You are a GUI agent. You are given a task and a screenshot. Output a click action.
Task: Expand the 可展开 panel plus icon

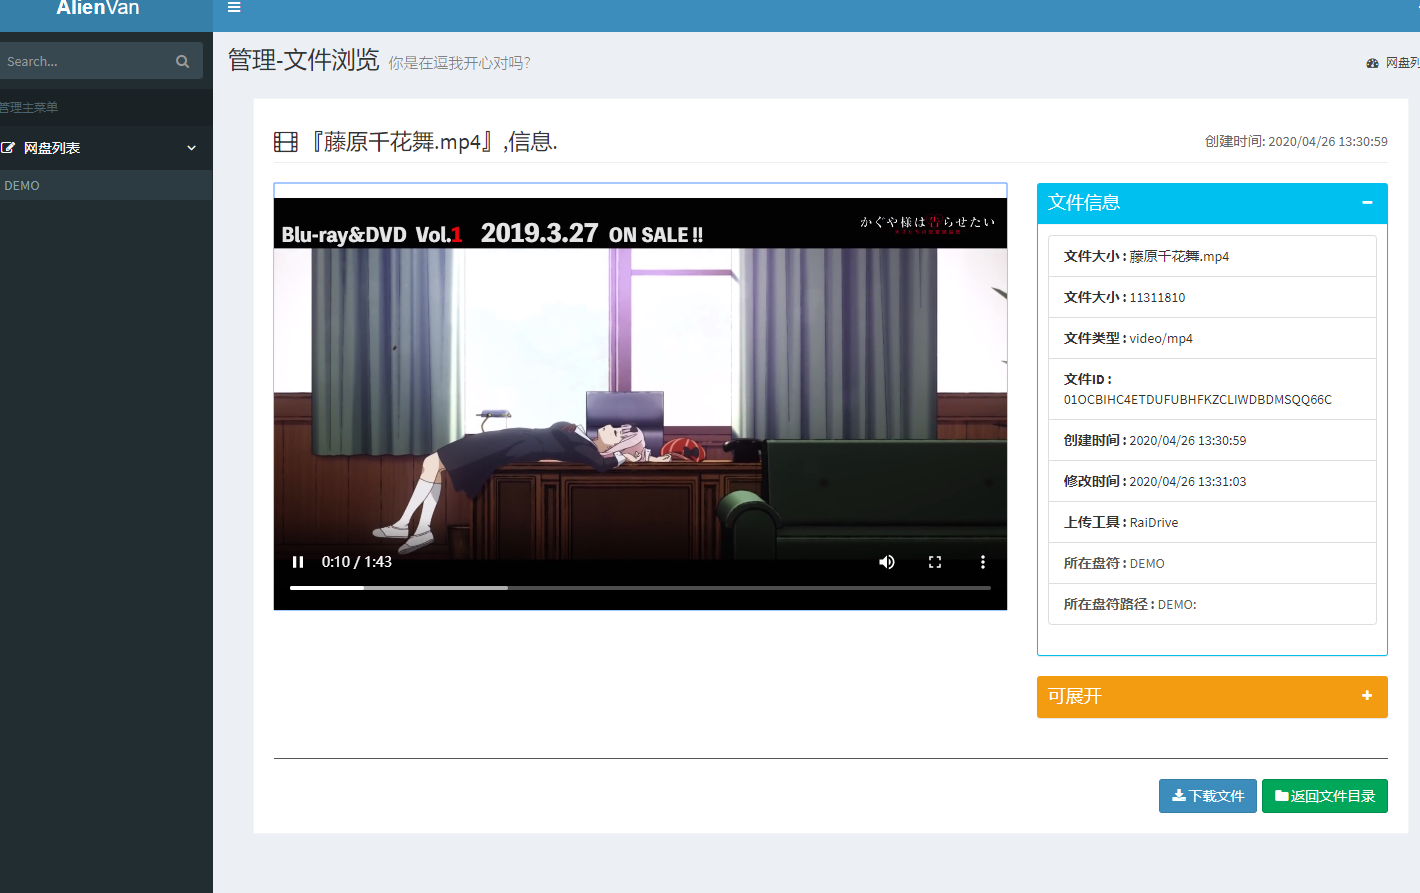(x=1367, y=696)
